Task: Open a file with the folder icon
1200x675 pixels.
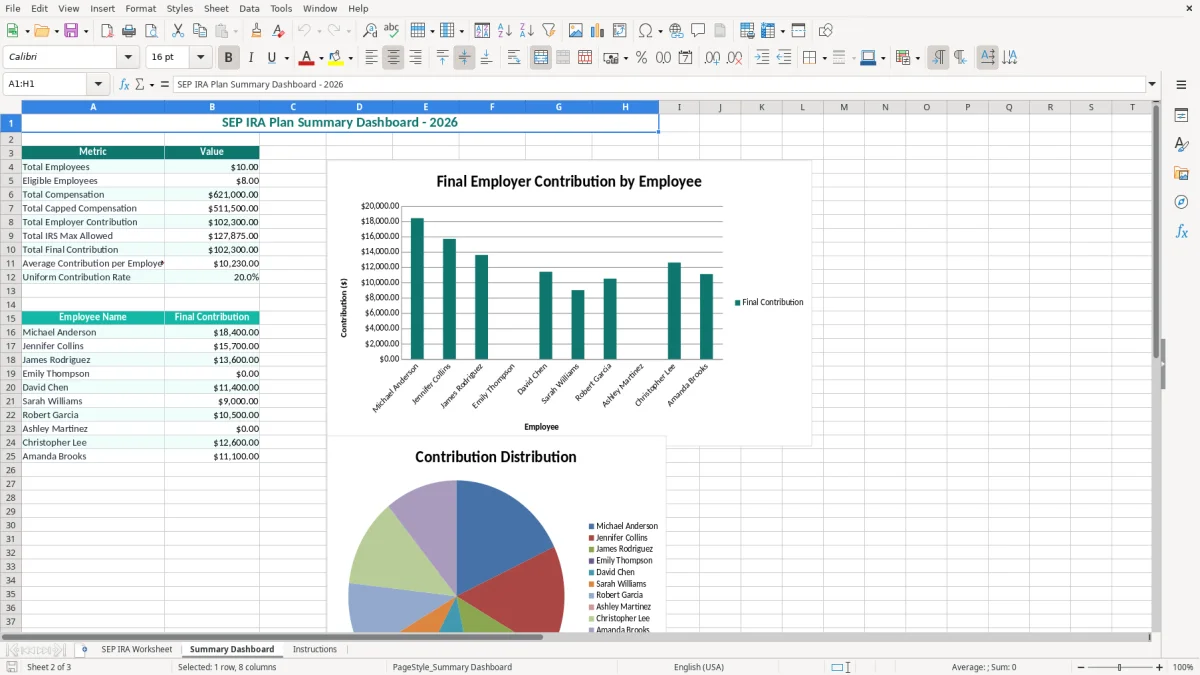Action: pyautogui.click(x=40, y=31)
